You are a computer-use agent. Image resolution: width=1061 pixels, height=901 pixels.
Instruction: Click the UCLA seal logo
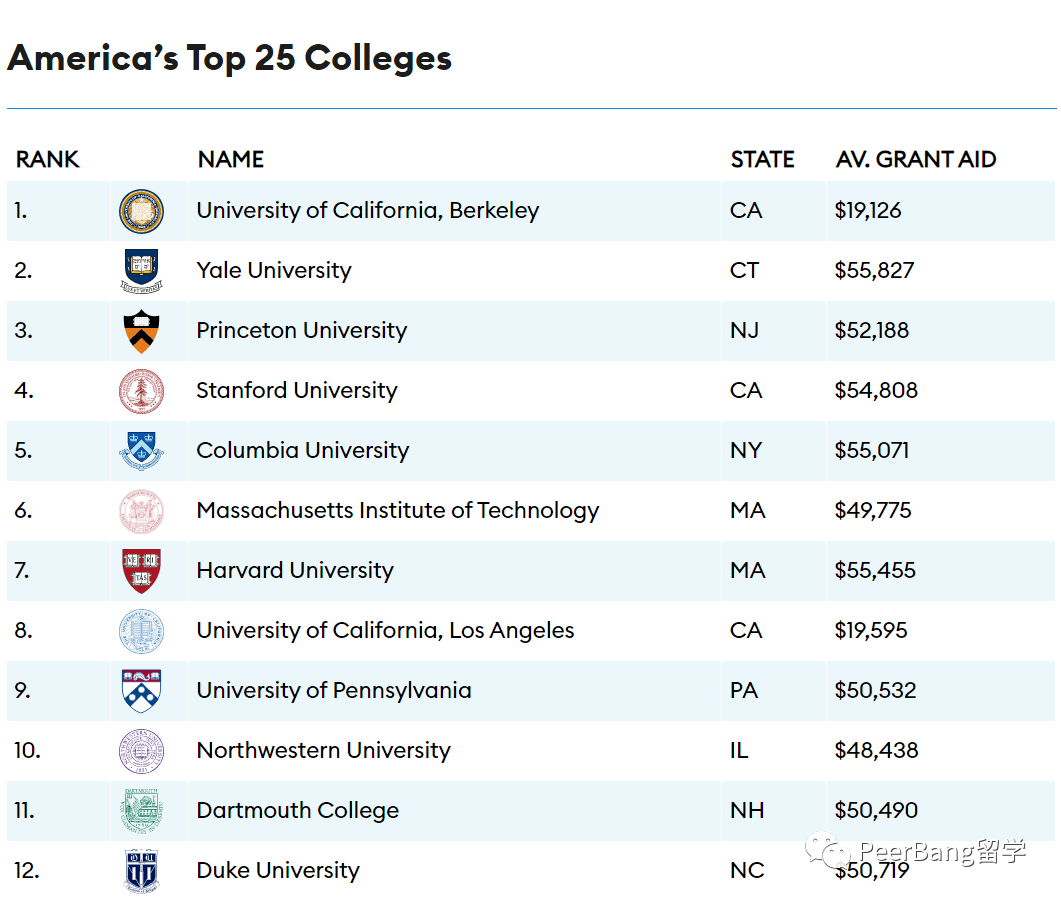(x=141, y=631)
